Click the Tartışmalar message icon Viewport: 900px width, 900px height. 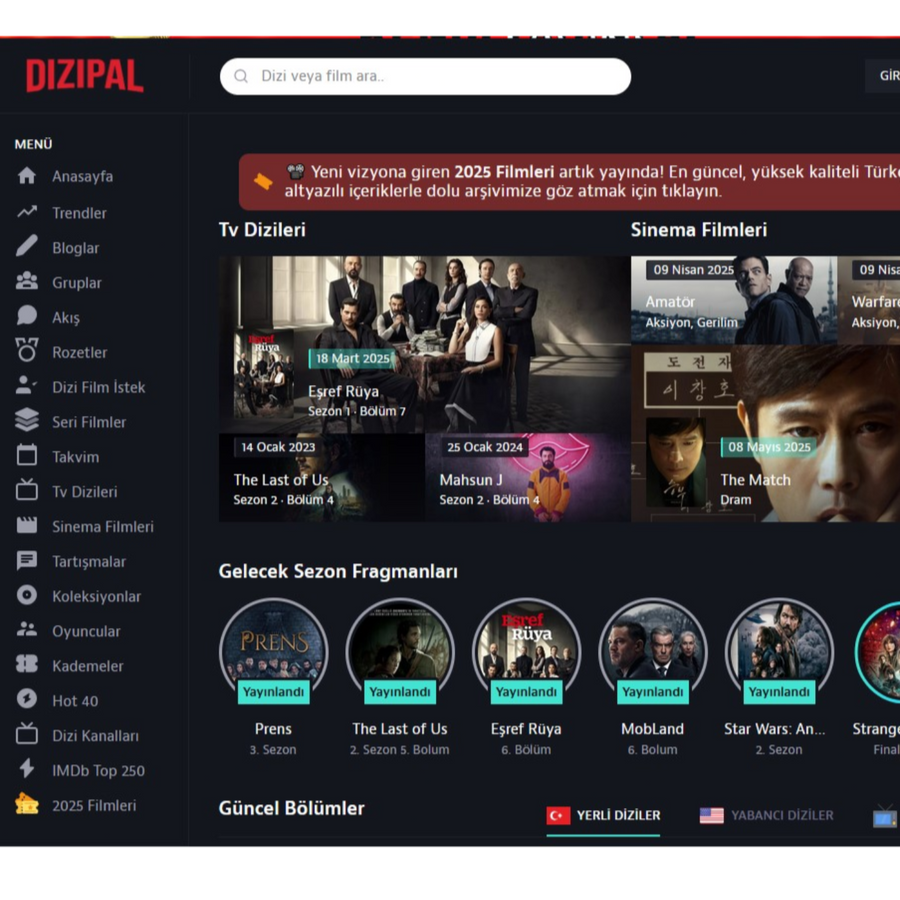[x=26, y=561]
